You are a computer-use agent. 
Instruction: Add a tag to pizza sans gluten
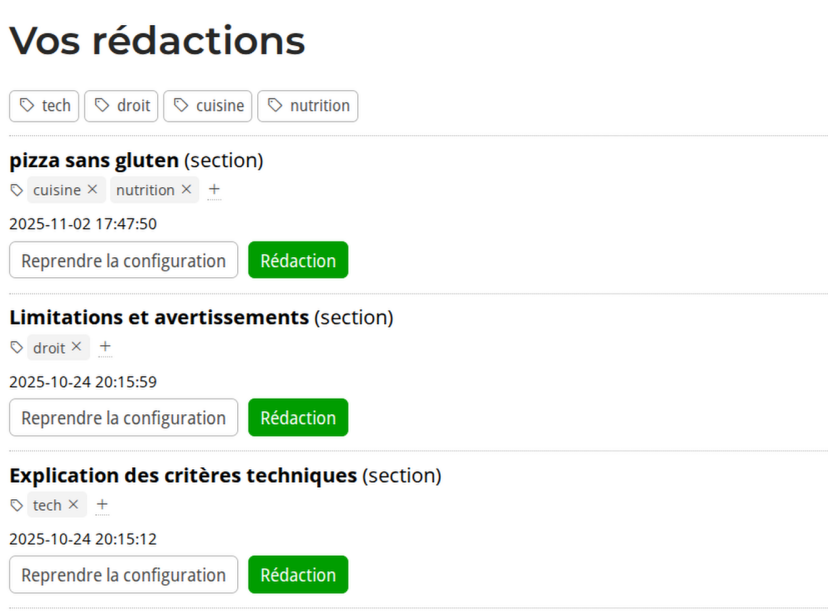pyautogui.click(x=214, y=190)
